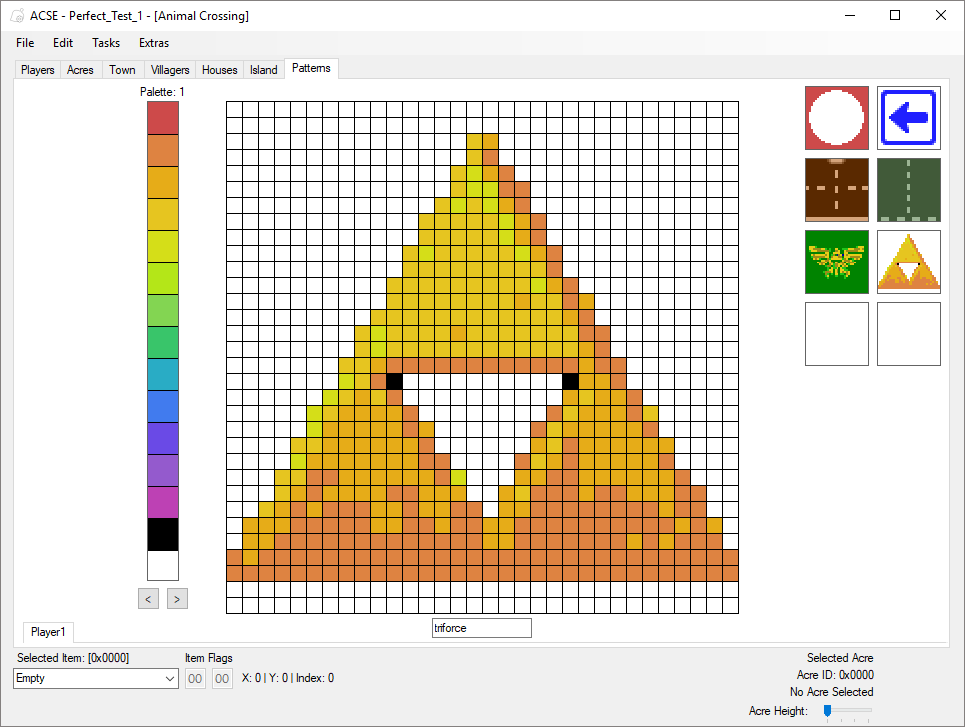This screenshot has width=965, height=727.
Task: Open the Selected Item dropdown showing Empty
Action: coord(96,678)
